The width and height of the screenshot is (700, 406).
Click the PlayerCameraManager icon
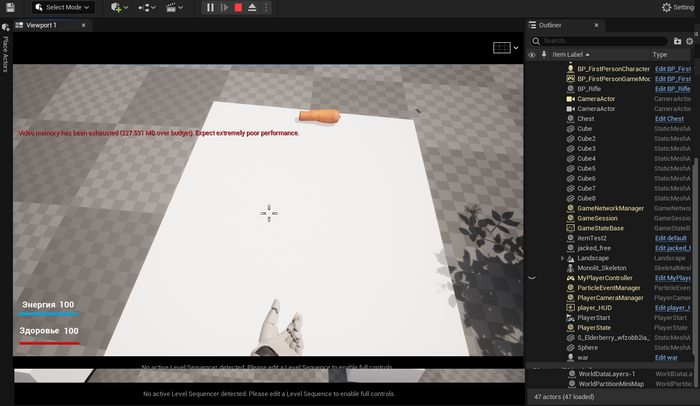point(570,298)
